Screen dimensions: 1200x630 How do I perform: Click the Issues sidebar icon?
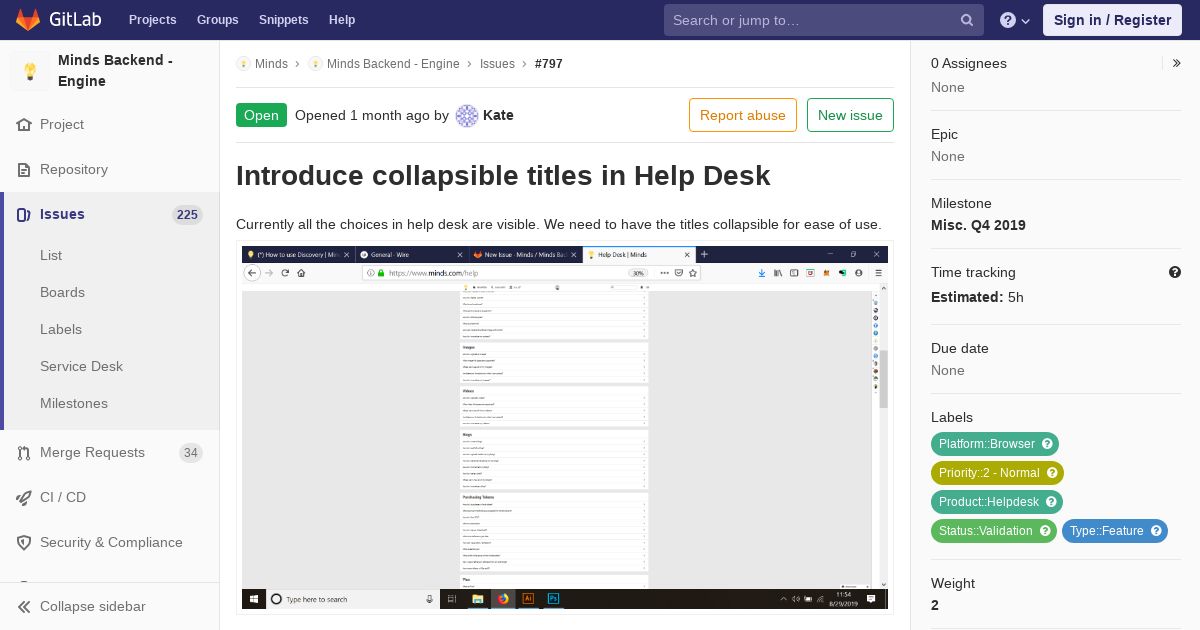24,215
